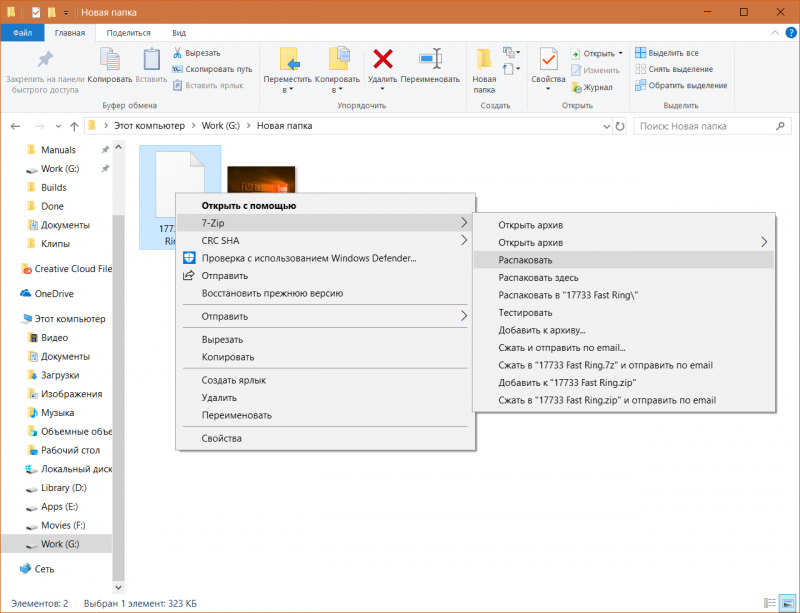Select Клипы folder in the navigation pane
This screenshot has width=800, height=613.
55,243
